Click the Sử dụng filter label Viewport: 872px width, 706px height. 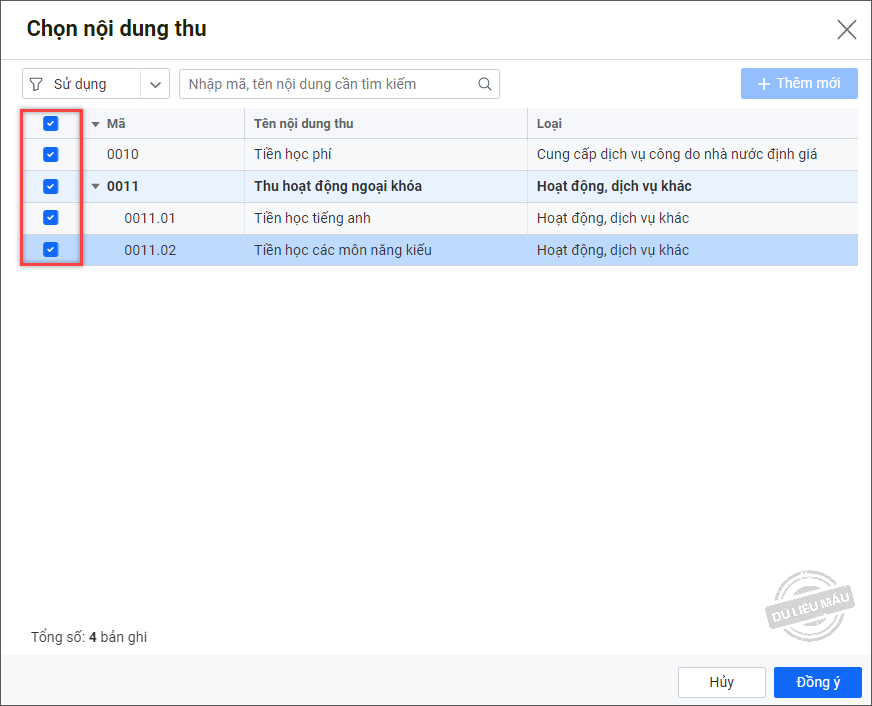point(80,84)
